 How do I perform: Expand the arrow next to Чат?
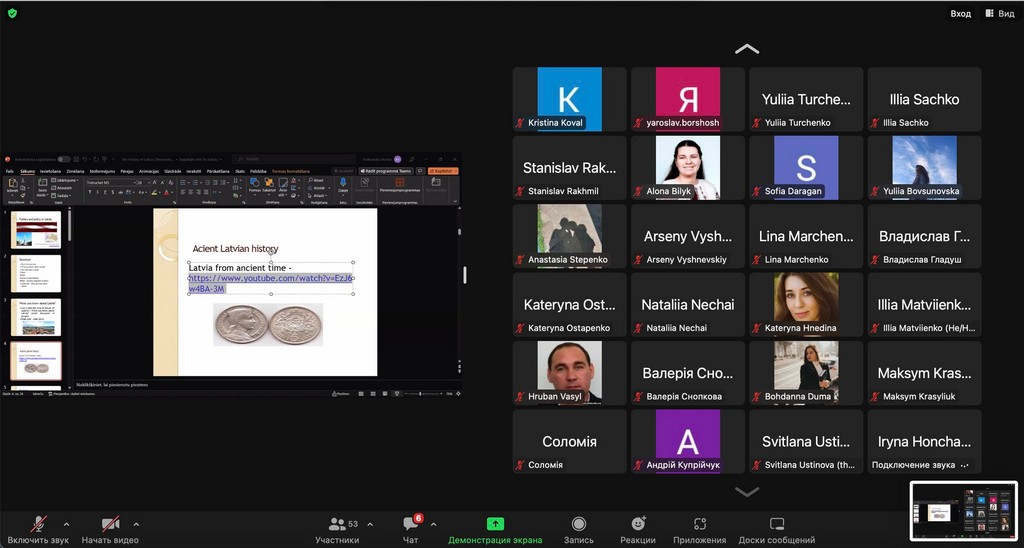point(433,524)
